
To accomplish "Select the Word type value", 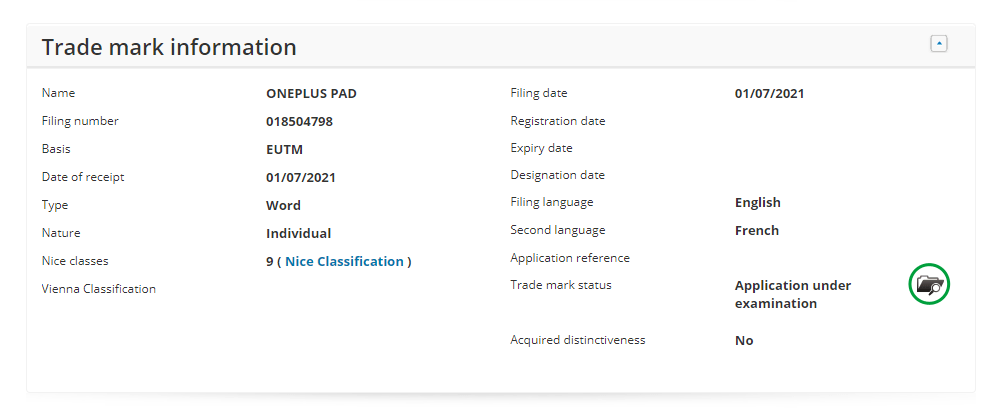I will (x=283, y=205).
